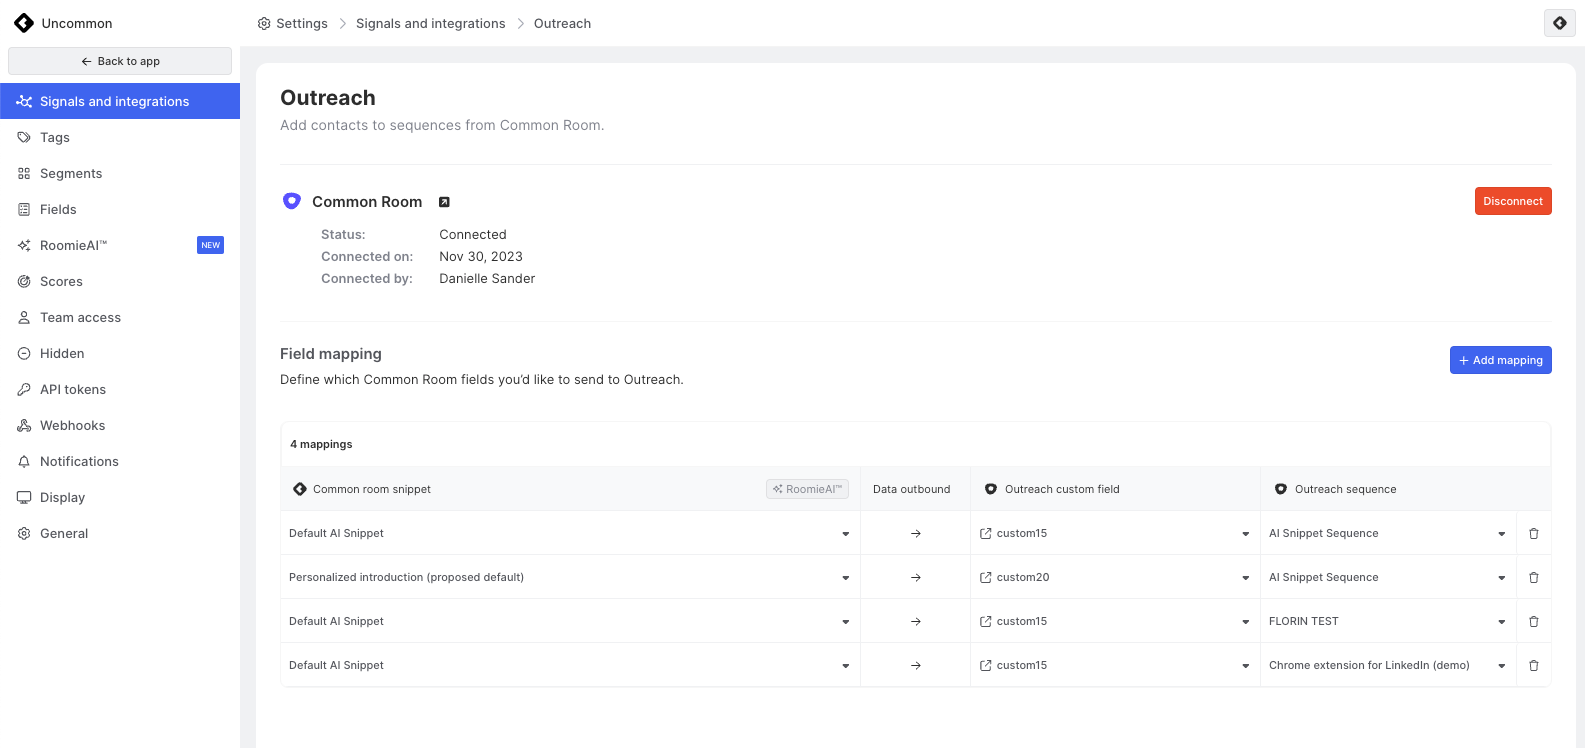
Task: Expand Personalized introduction snippet dropdown
Action: [845, 578]
